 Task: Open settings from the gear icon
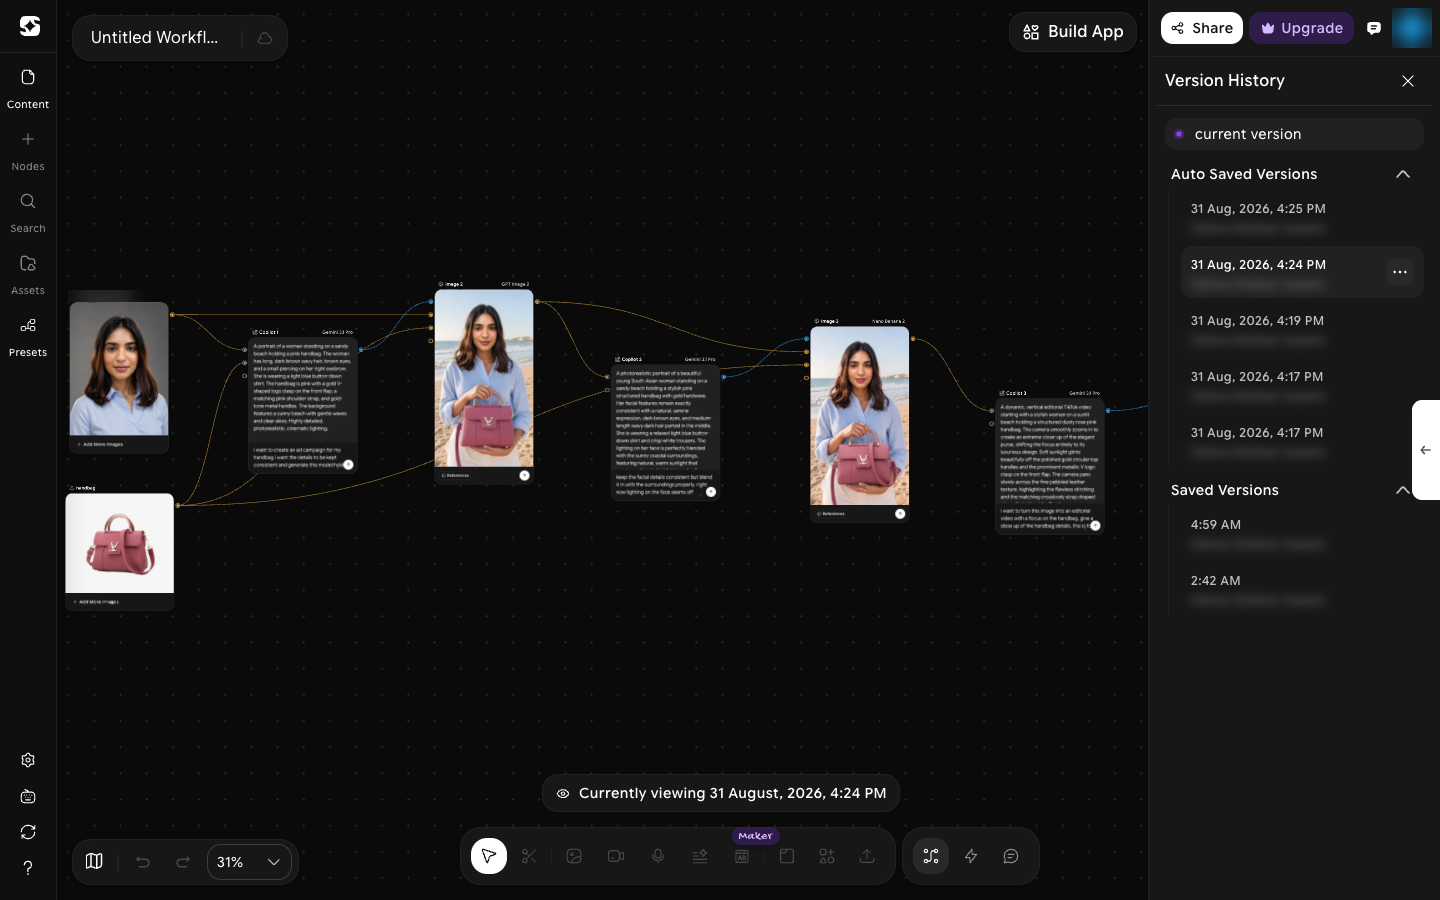[x=28, y=760]
